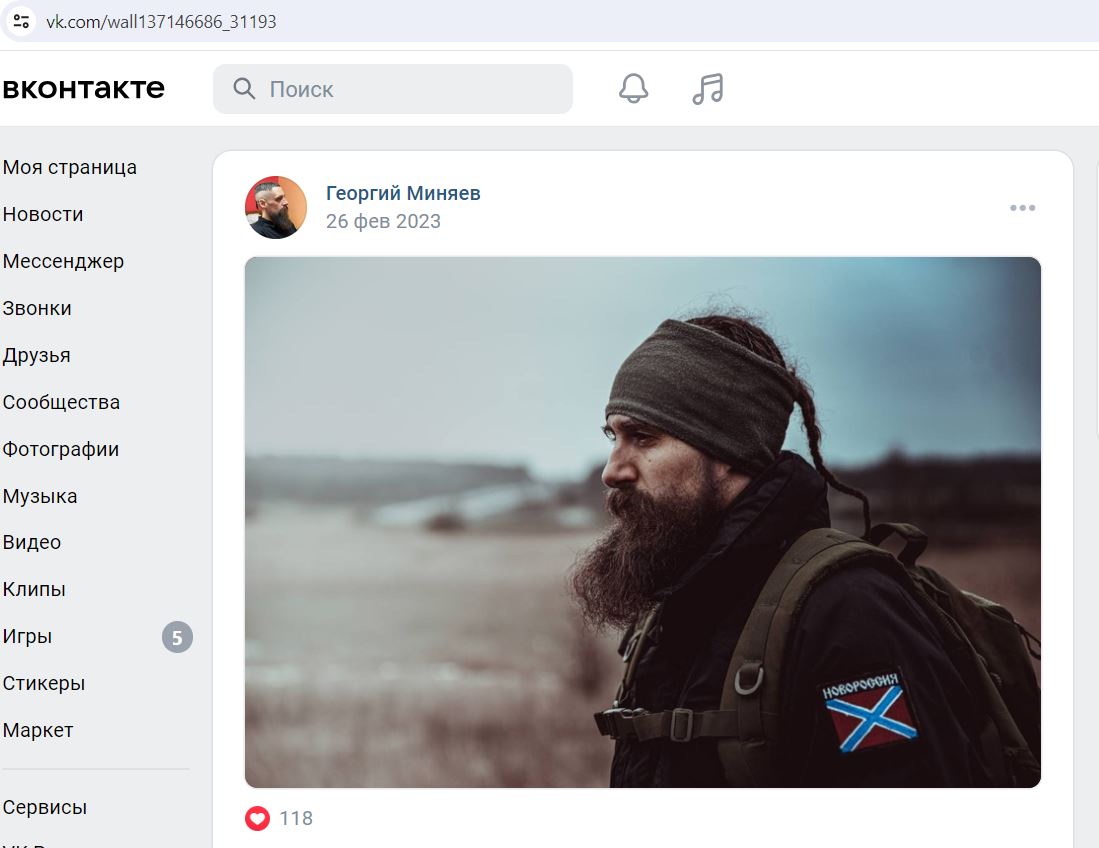Screen dimensions: 1099x848
Task: Open Друзья list
Action: tap(36, 355)
